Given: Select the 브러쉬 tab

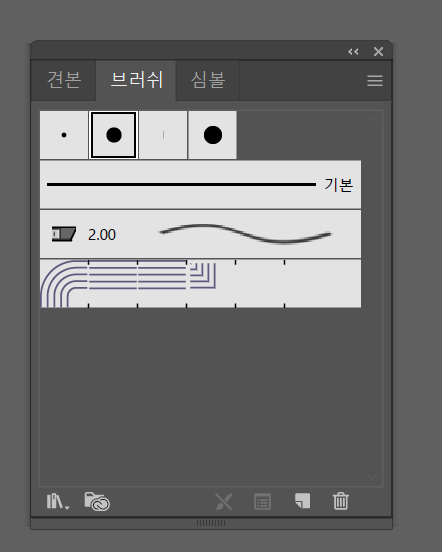Looking at the screenshot, I should (x=137, y=80).
